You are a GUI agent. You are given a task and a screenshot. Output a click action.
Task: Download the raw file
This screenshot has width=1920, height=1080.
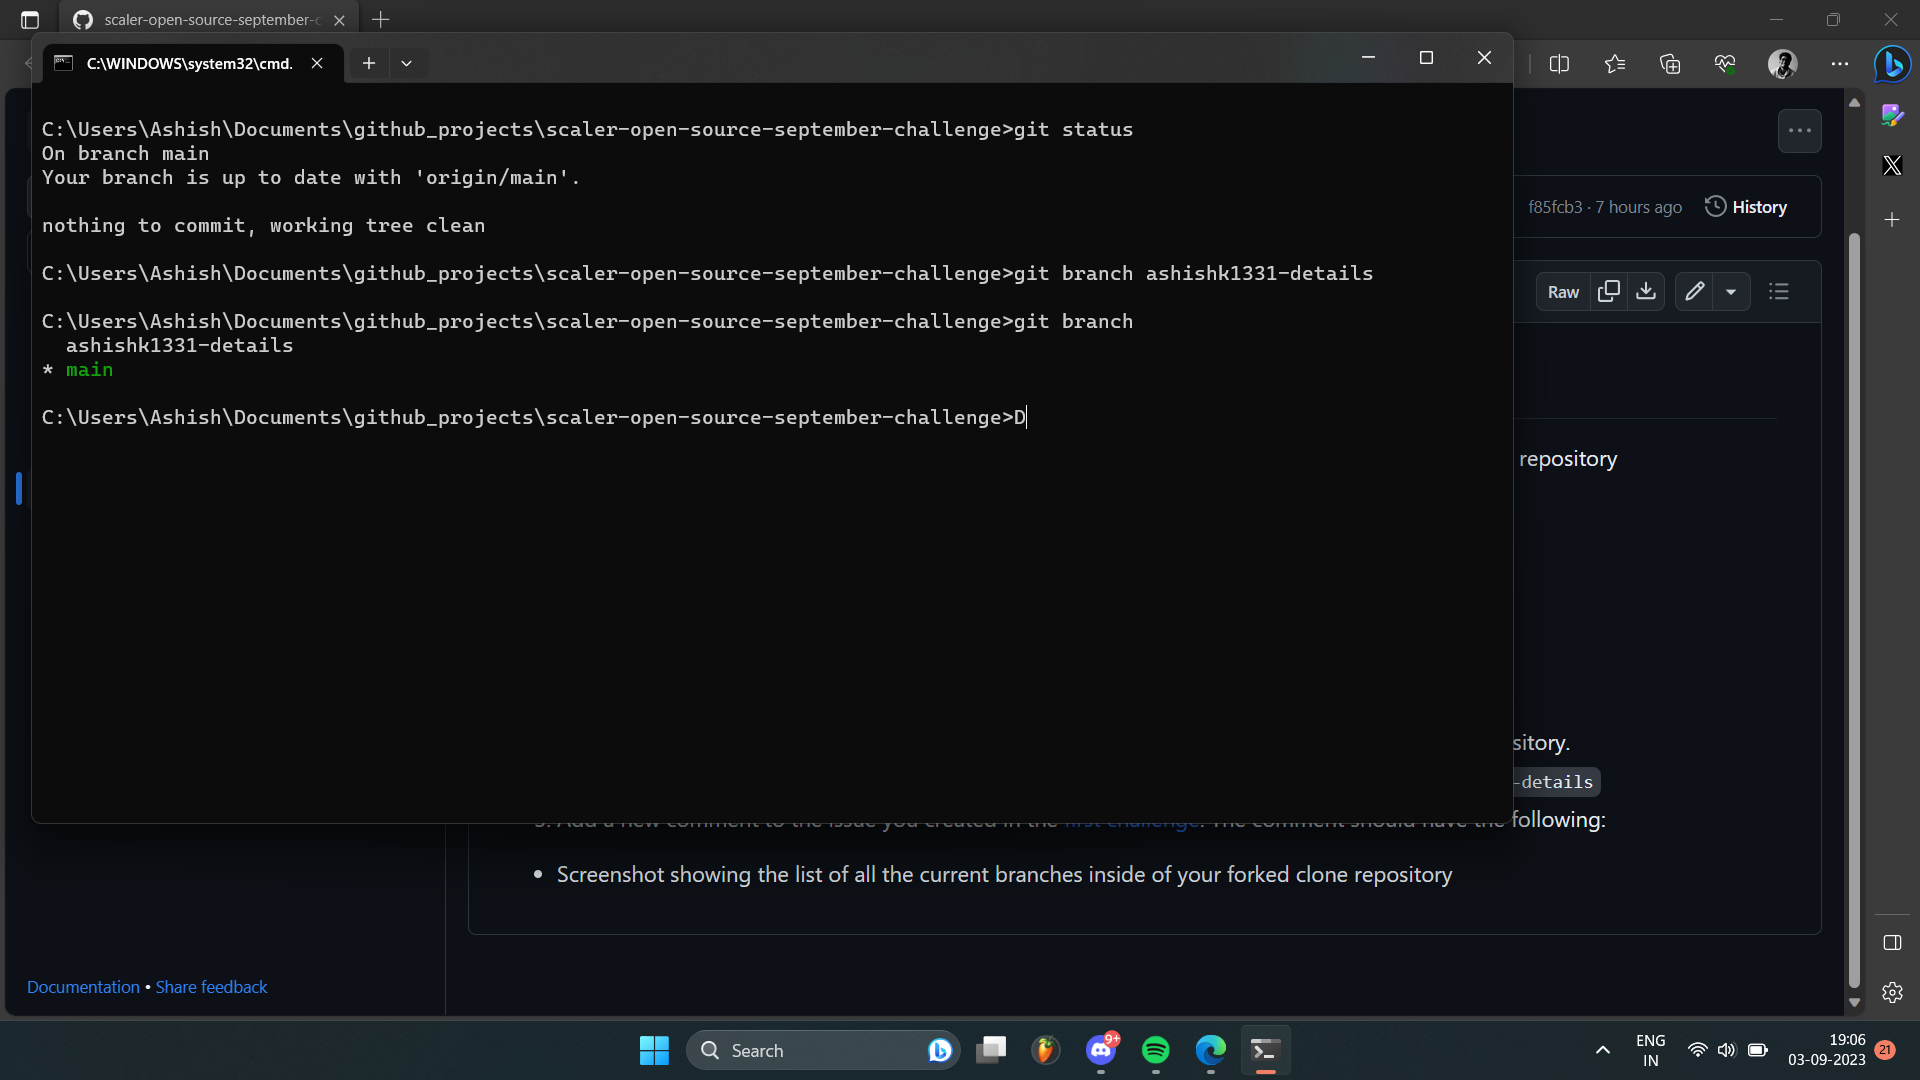point(1647,291)
